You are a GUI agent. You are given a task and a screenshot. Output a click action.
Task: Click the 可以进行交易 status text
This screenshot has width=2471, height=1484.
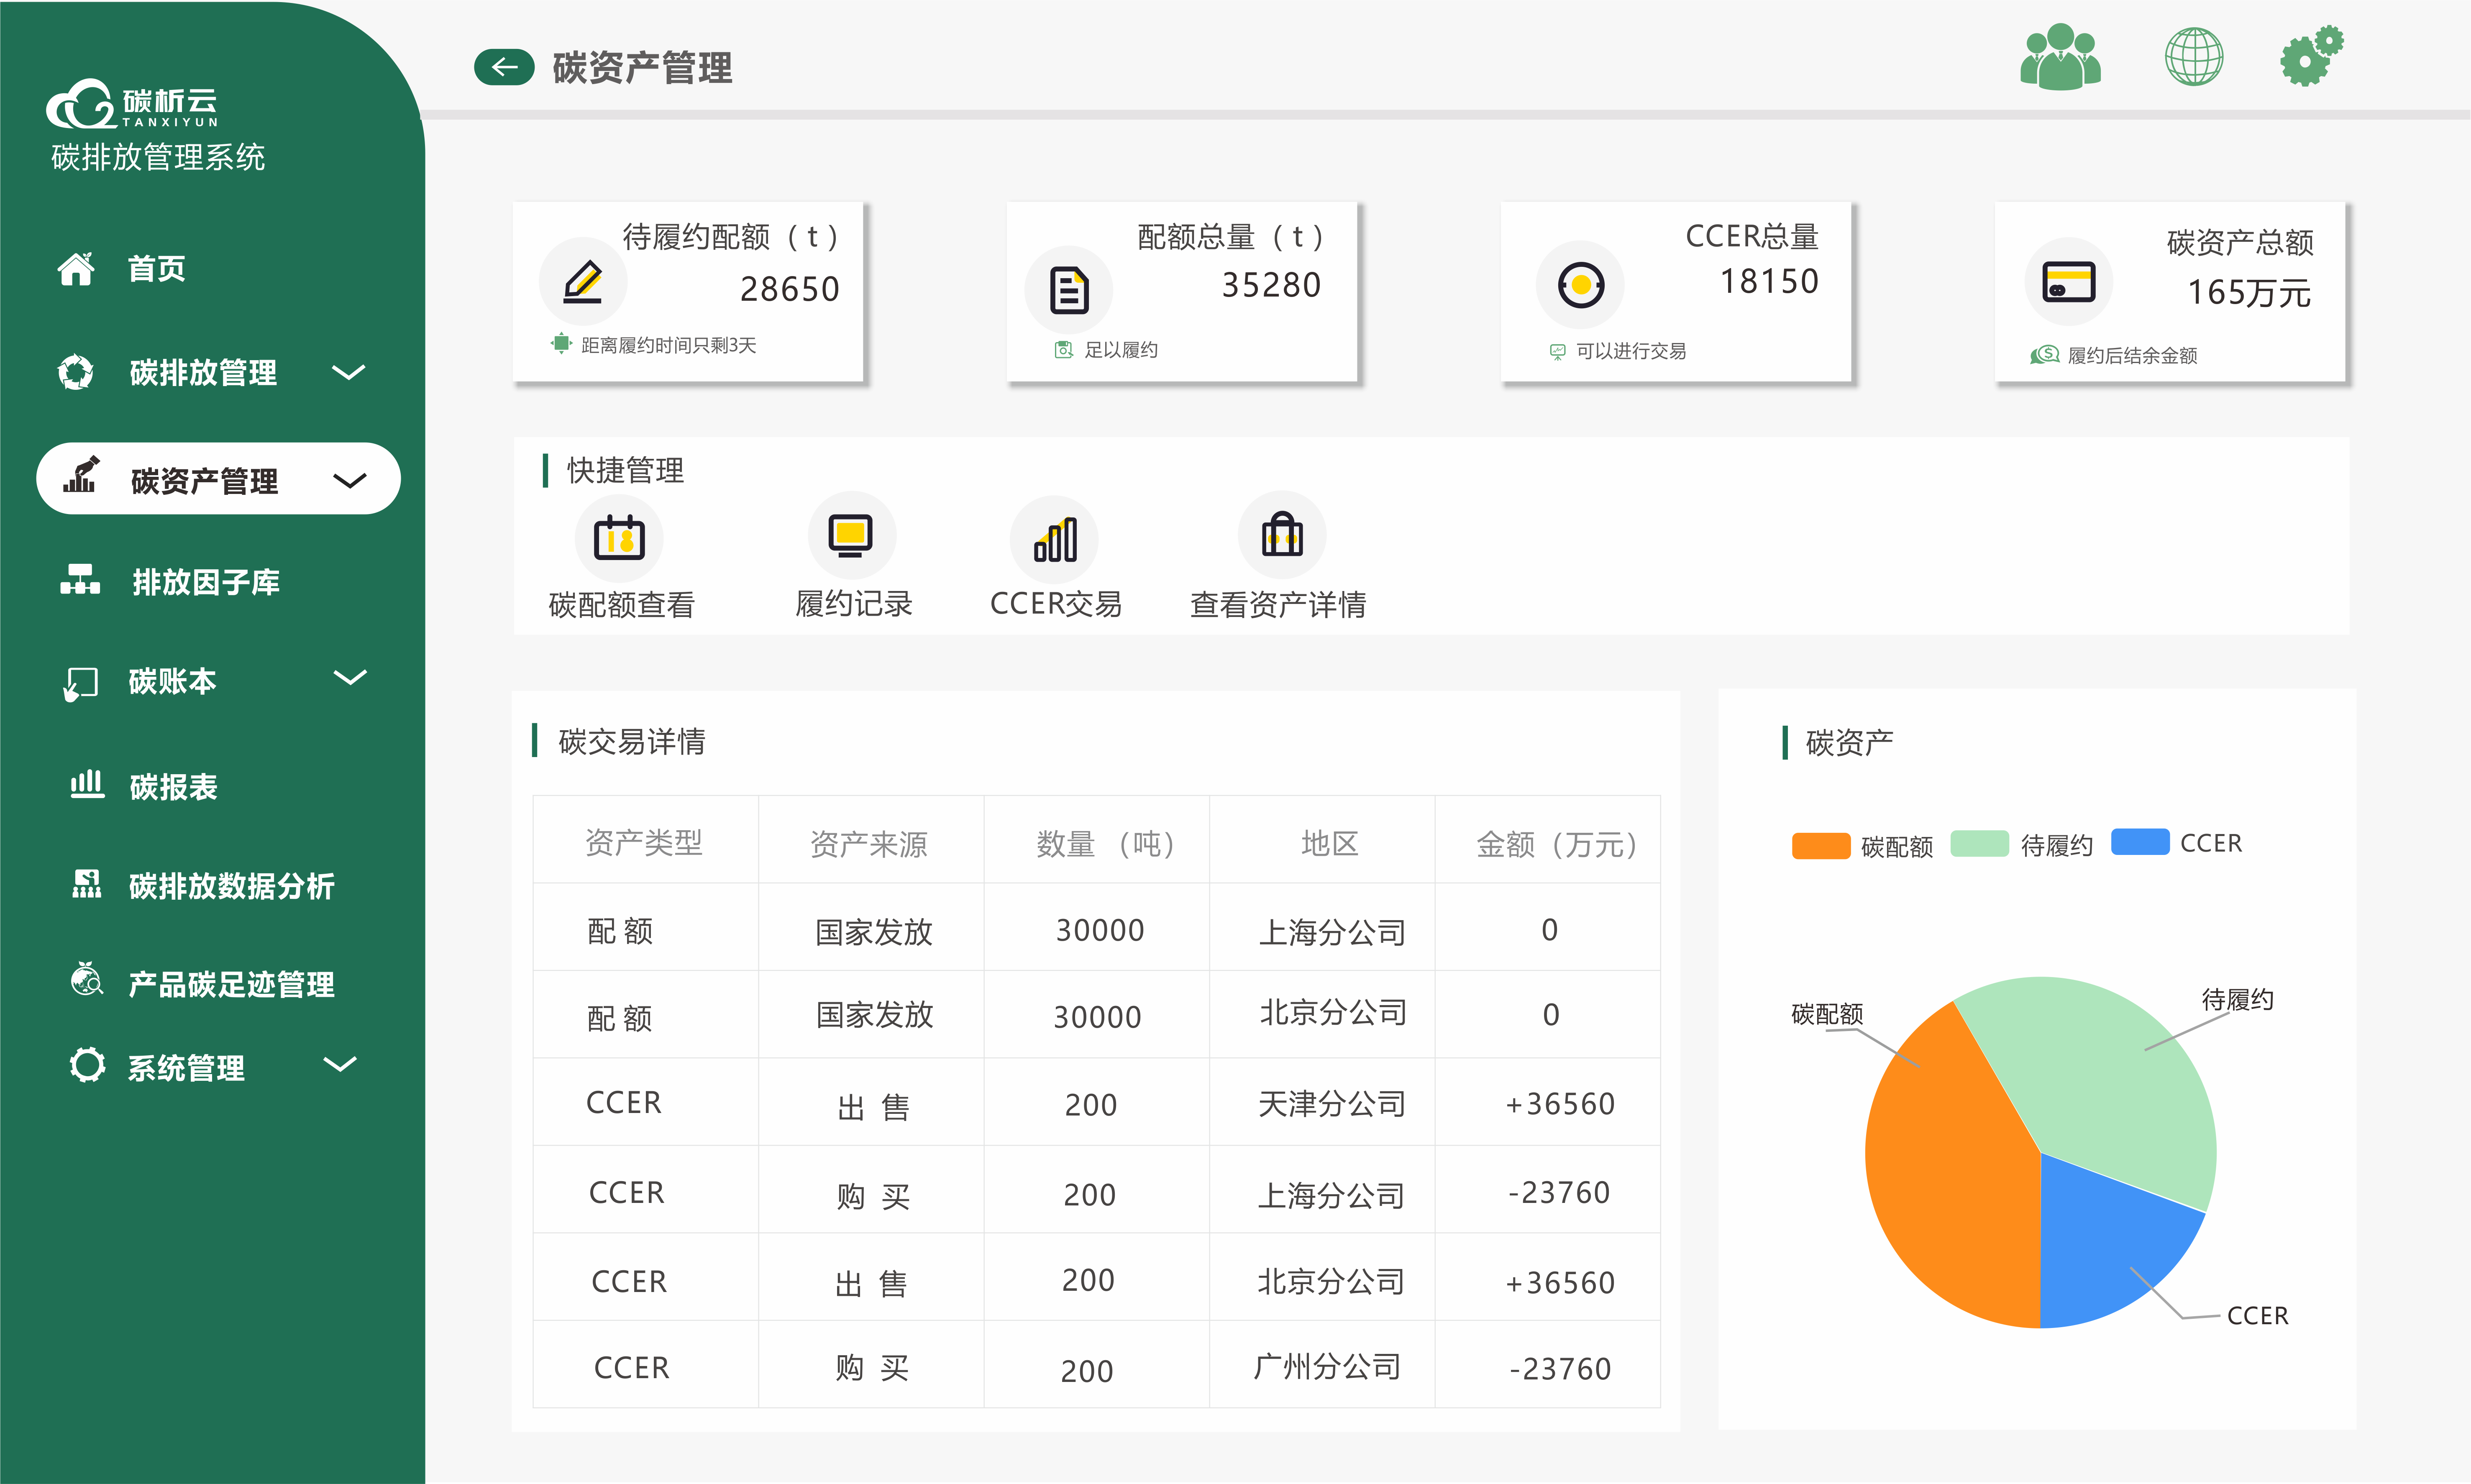[1631, 351]
